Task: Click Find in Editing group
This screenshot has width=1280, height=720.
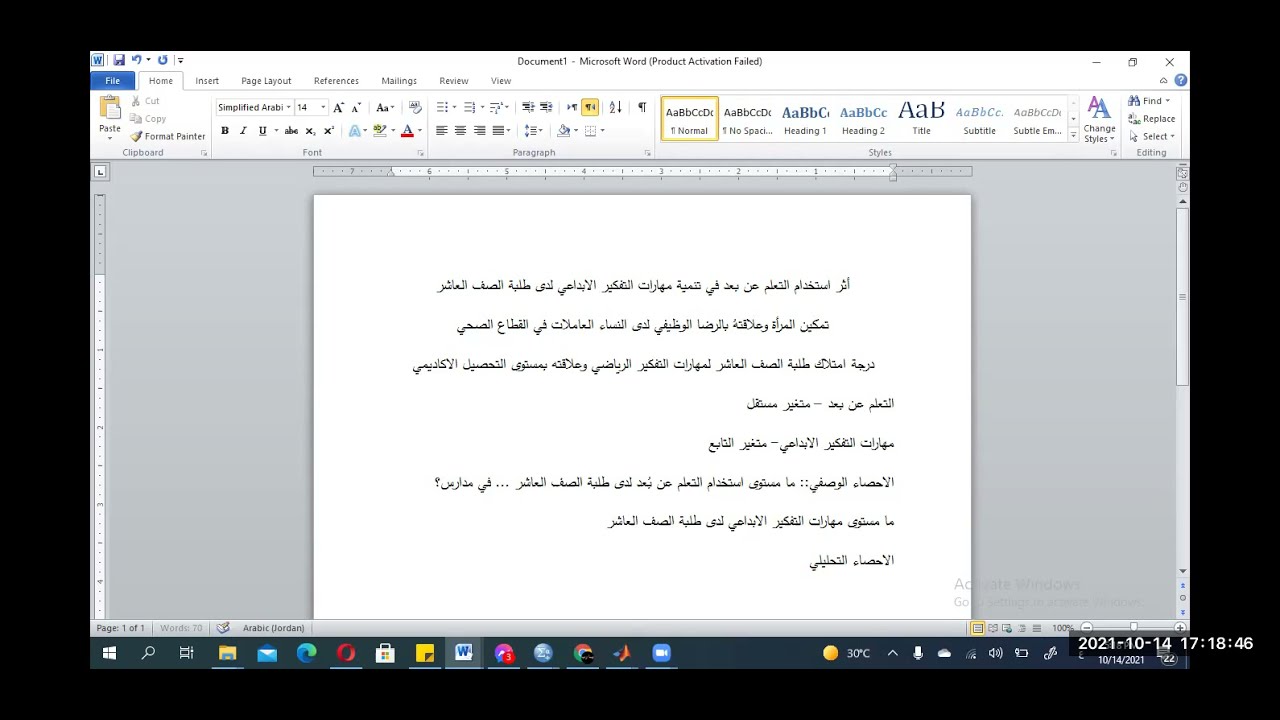Action: [x=1147, y=101]
